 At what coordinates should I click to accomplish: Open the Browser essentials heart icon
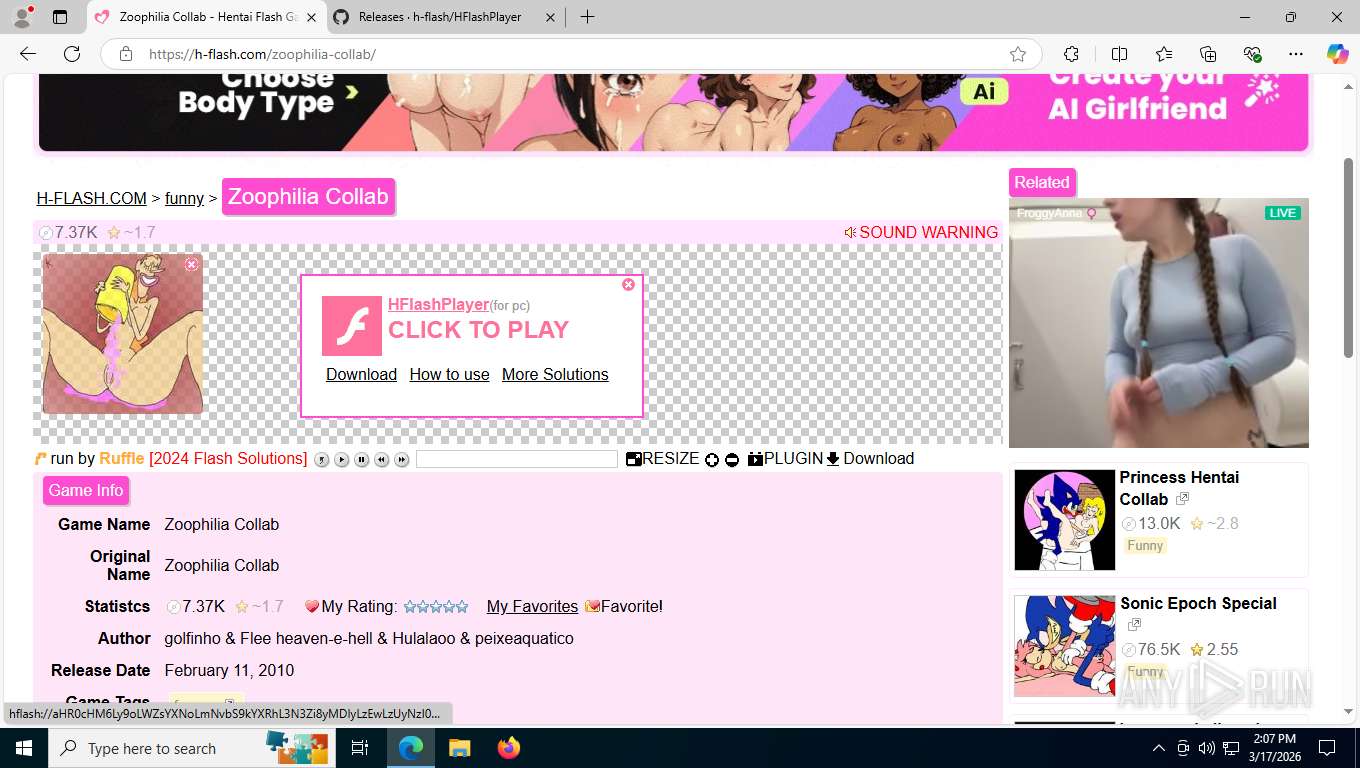pyautogui.click(x=1252, y=54)
